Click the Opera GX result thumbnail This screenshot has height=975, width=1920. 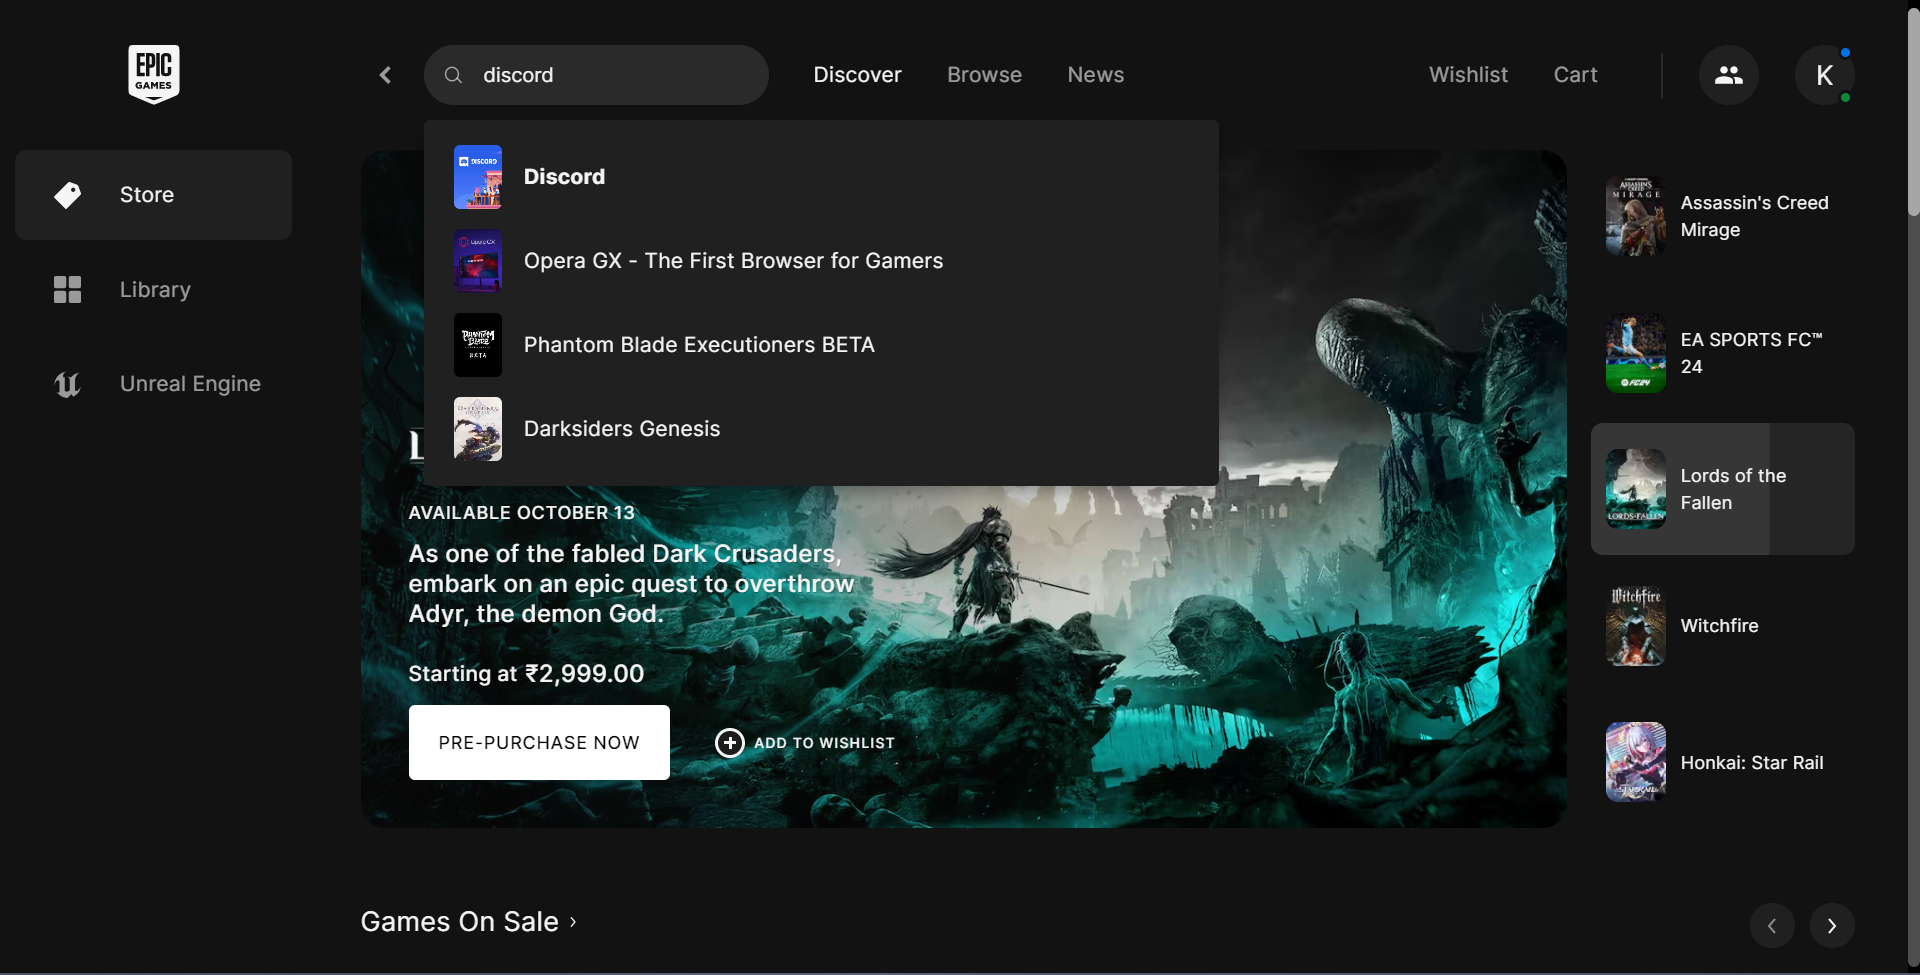478,261
